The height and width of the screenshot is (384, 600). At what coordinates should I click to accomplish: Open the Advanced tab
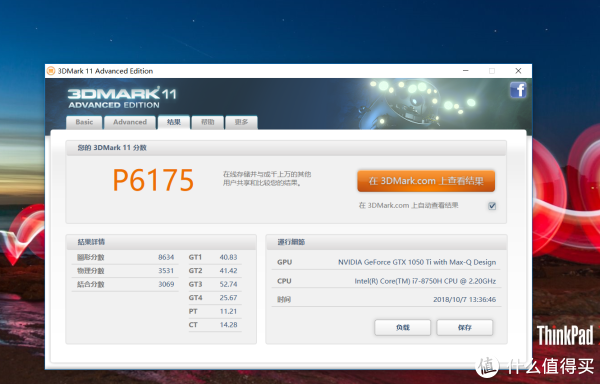tap(130, 122)
